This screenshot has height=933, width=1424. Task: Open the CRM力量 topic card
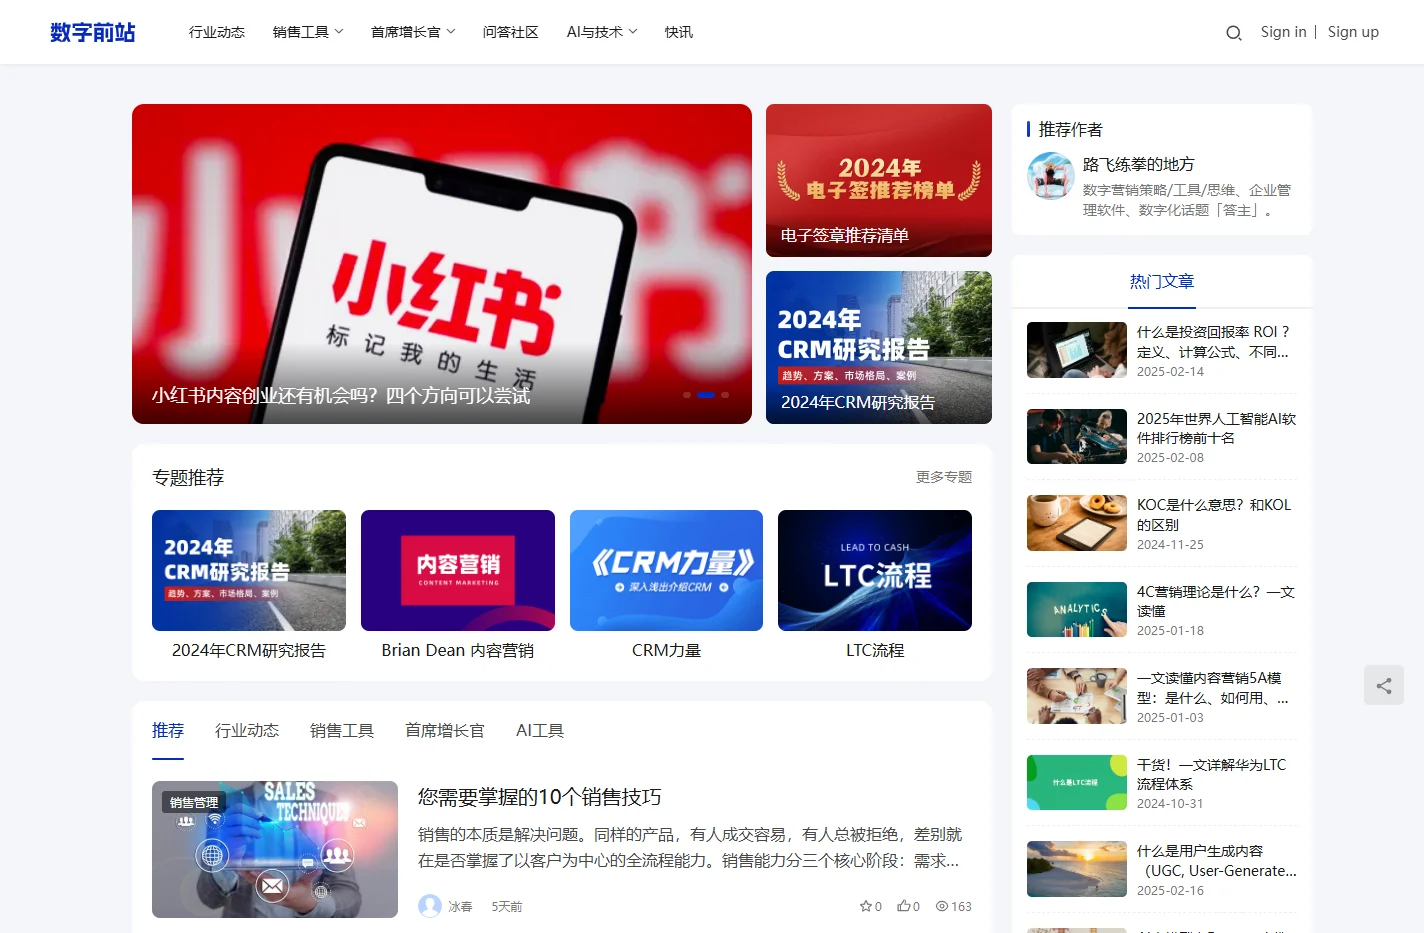click(x=666, y=585)
